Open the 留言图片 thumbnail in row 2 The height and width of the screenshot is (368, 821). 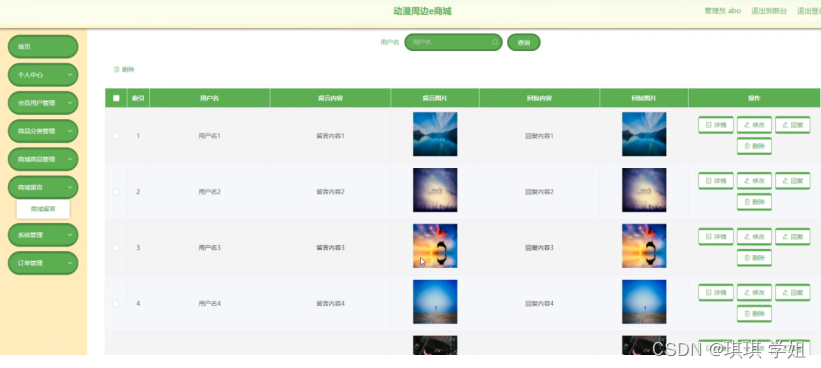(435, 190)
